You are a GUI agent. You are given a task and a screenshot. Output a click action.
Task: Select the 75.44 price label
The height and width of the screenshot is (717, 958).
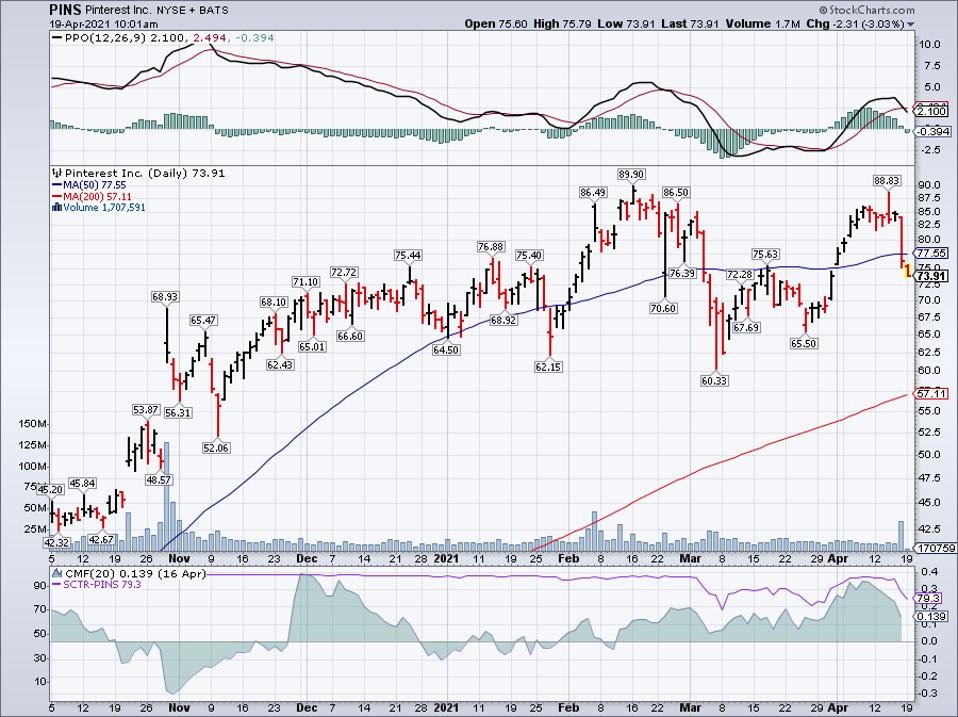(x=408, y=255)
